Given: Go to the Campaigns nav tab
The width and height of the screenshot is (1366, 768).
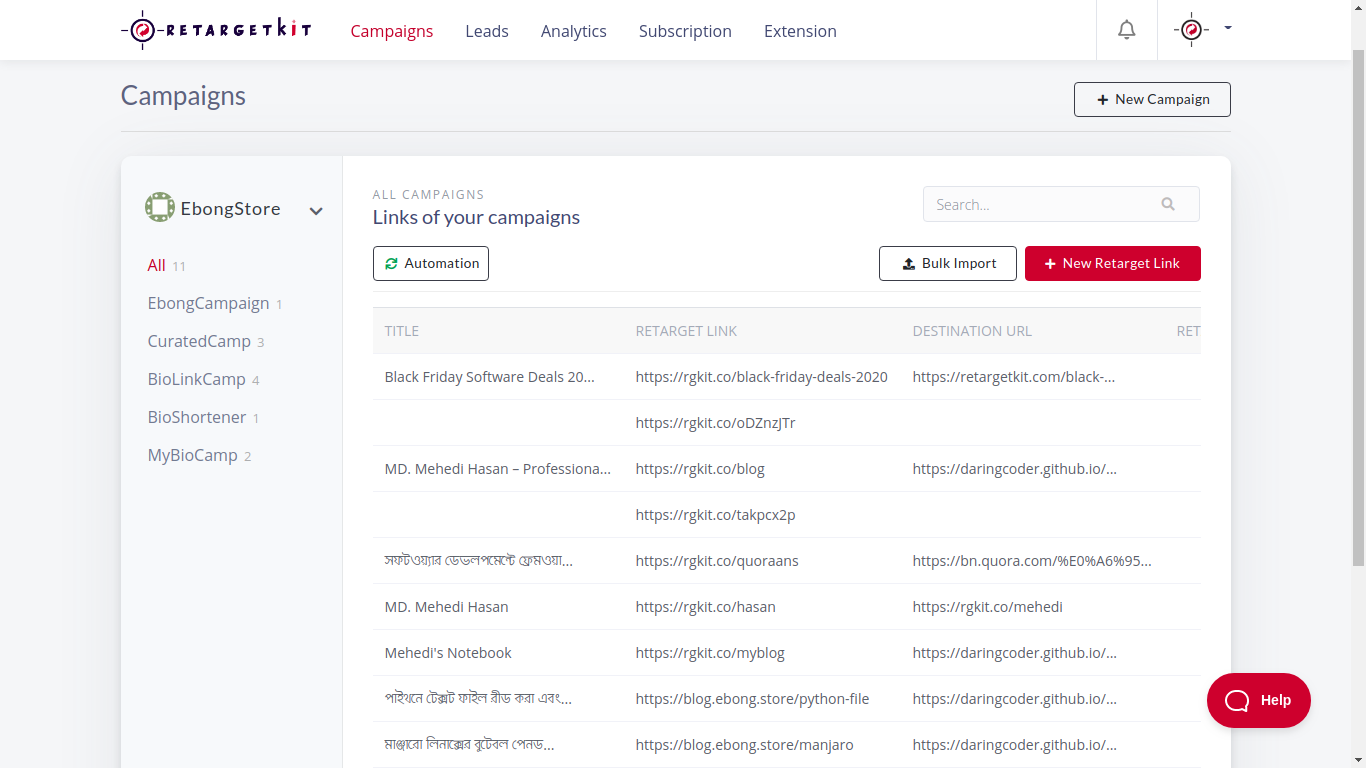Looking at the screenshot, I should click(392, 31).
